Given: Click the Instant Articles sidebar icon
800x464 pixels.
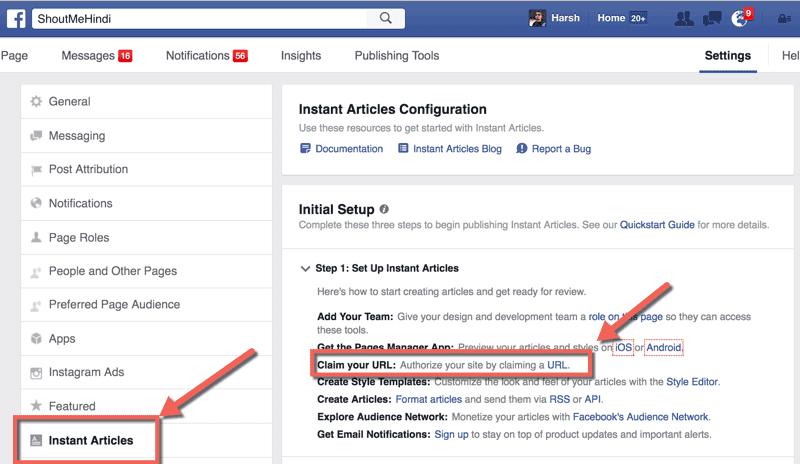Looking at the screenshot, I should 36,440.
